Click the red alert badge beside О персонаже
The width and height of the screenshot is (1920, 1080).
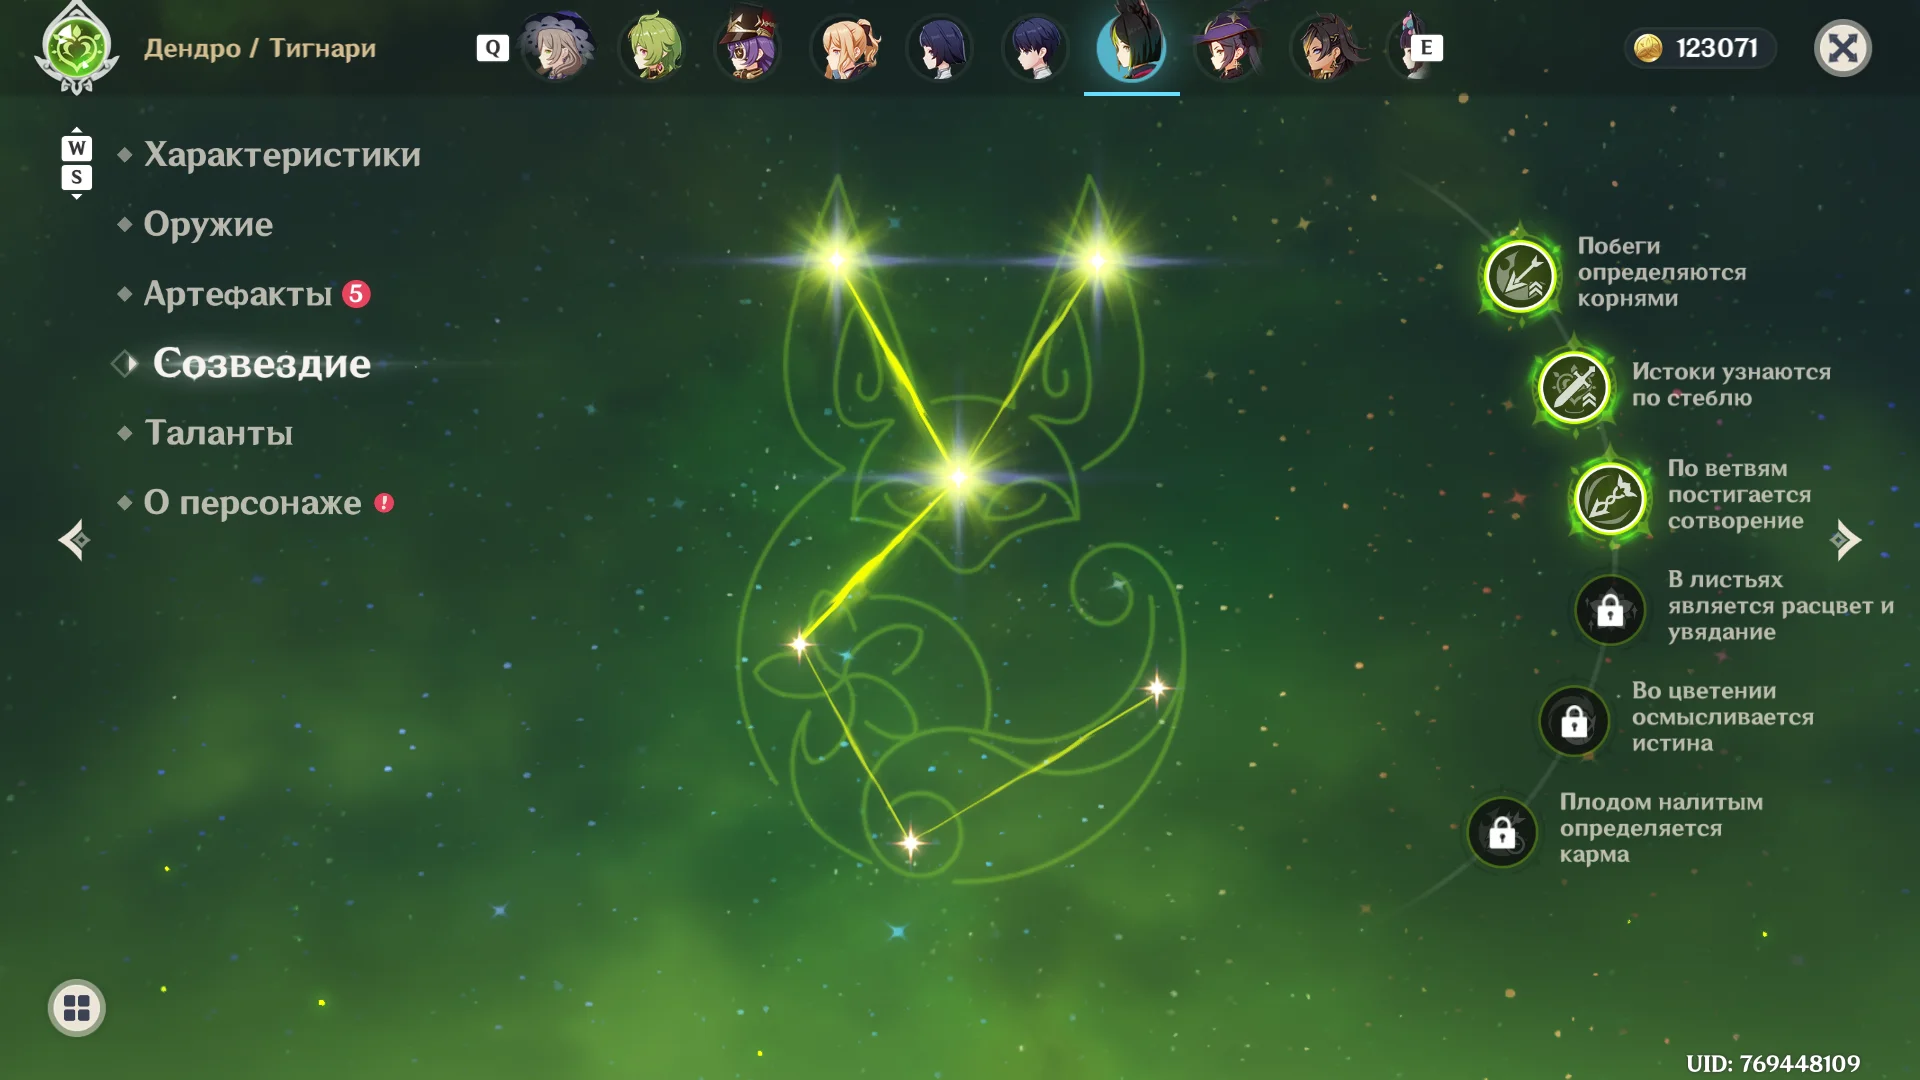click(384, 503)
